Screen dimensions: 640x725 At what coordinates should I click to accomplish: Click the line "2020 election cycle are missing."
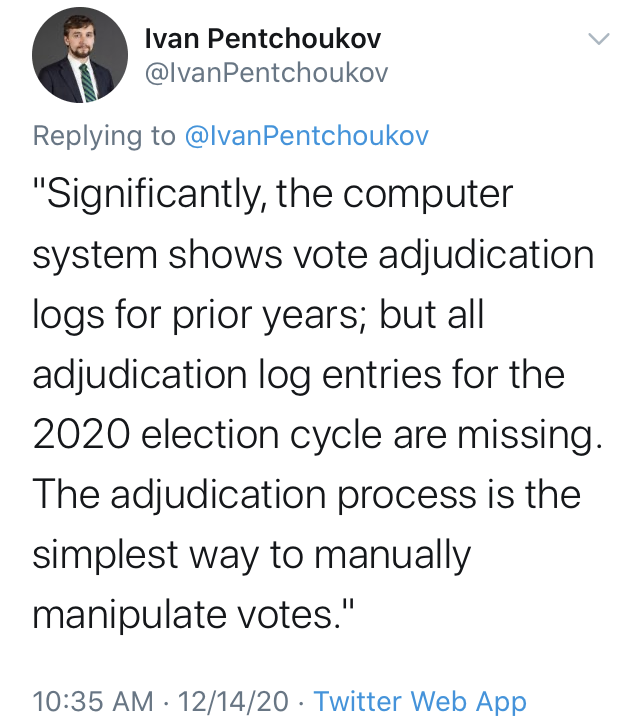(x=318, y=435)
